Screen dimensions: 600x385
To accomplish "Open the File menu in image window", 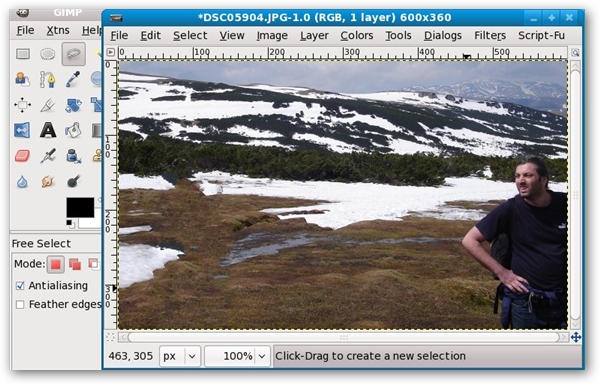I will pos(119,36).
